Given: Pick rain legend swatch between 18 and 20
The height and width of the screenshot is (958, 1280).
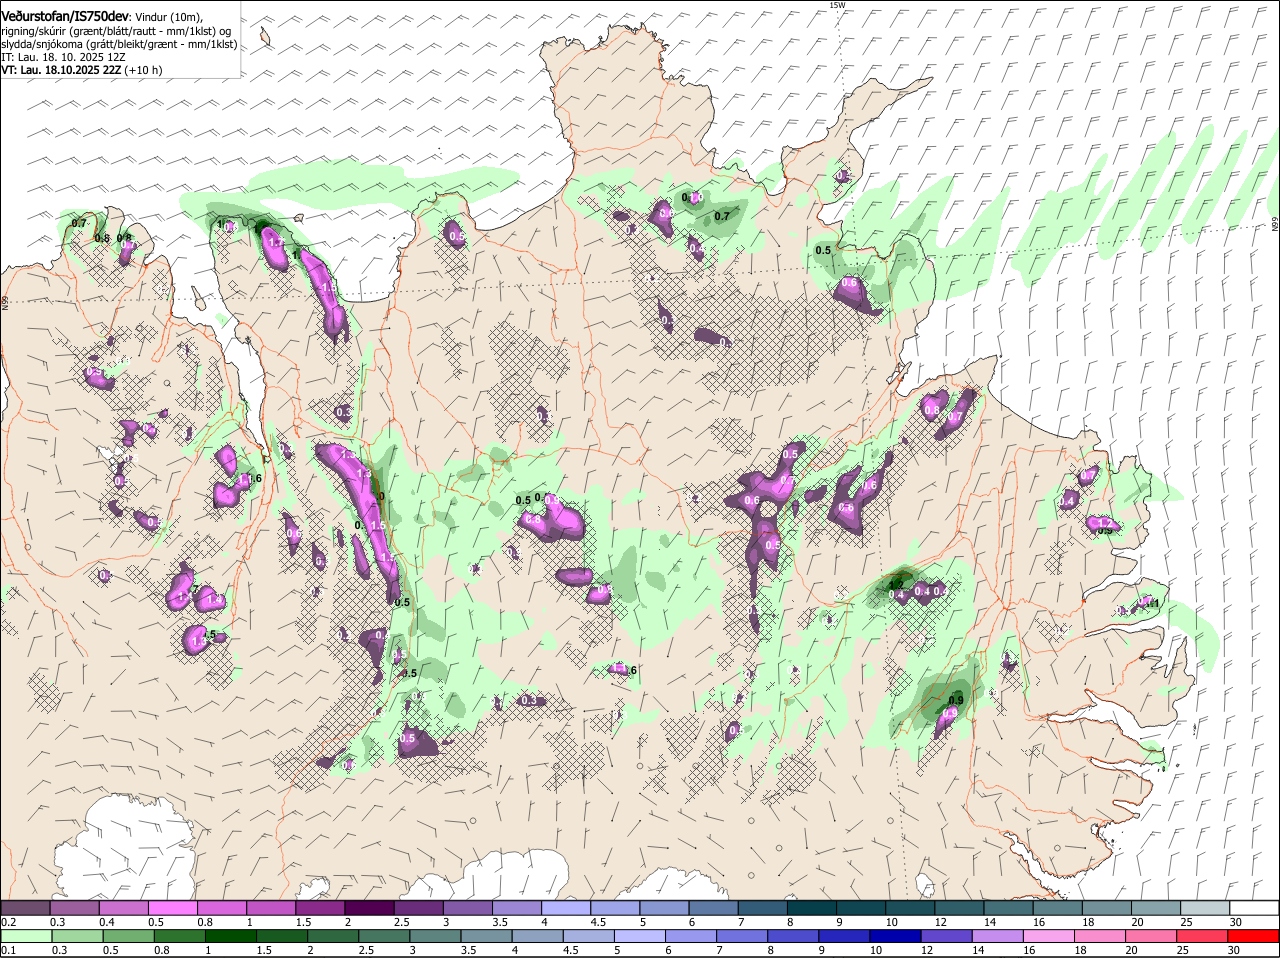Looking at the screenshot, I should coord(1101,936).
